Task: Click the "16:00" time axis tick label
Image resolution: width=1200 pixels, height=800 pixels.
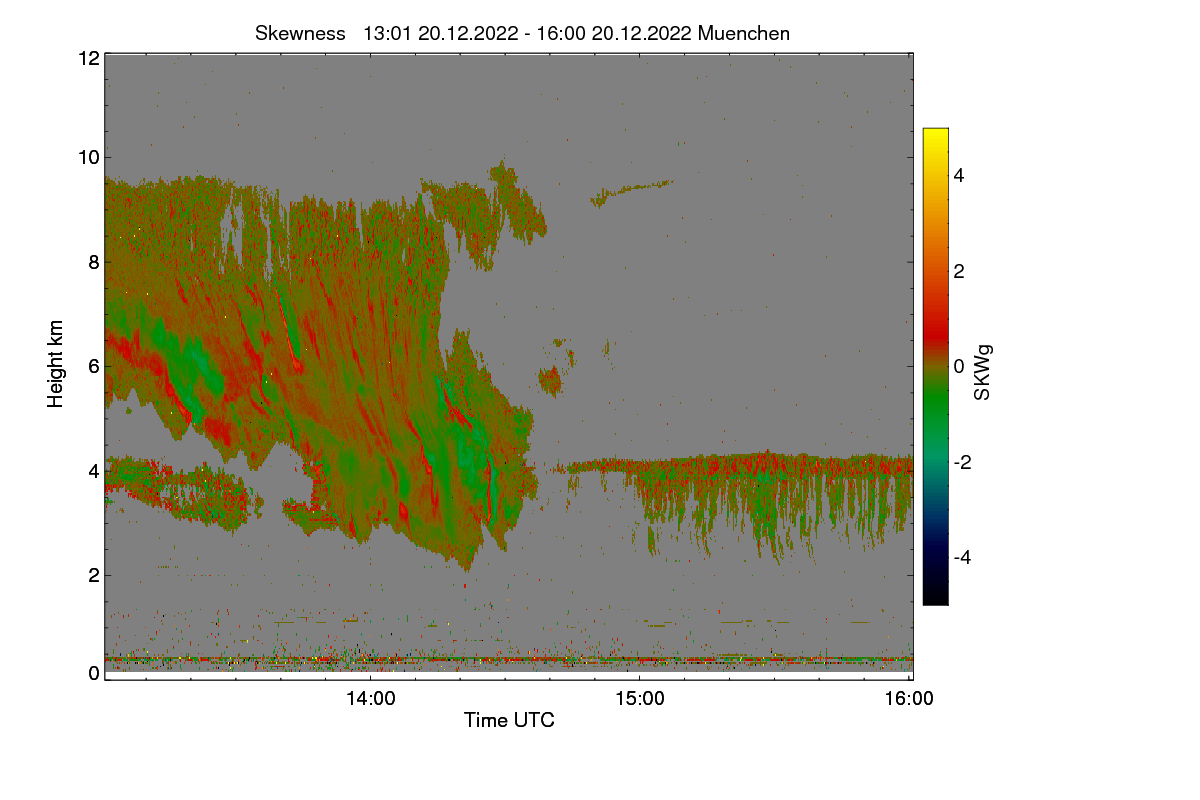Action: (x=910, y=699)
